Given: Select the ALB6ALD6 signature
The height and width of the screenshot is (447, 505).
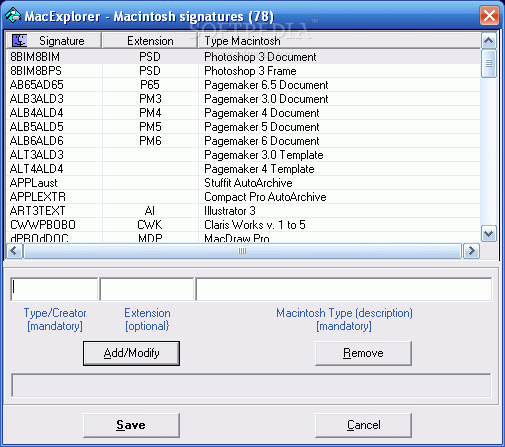Looking at the screenshot, I should coord(37,141).
